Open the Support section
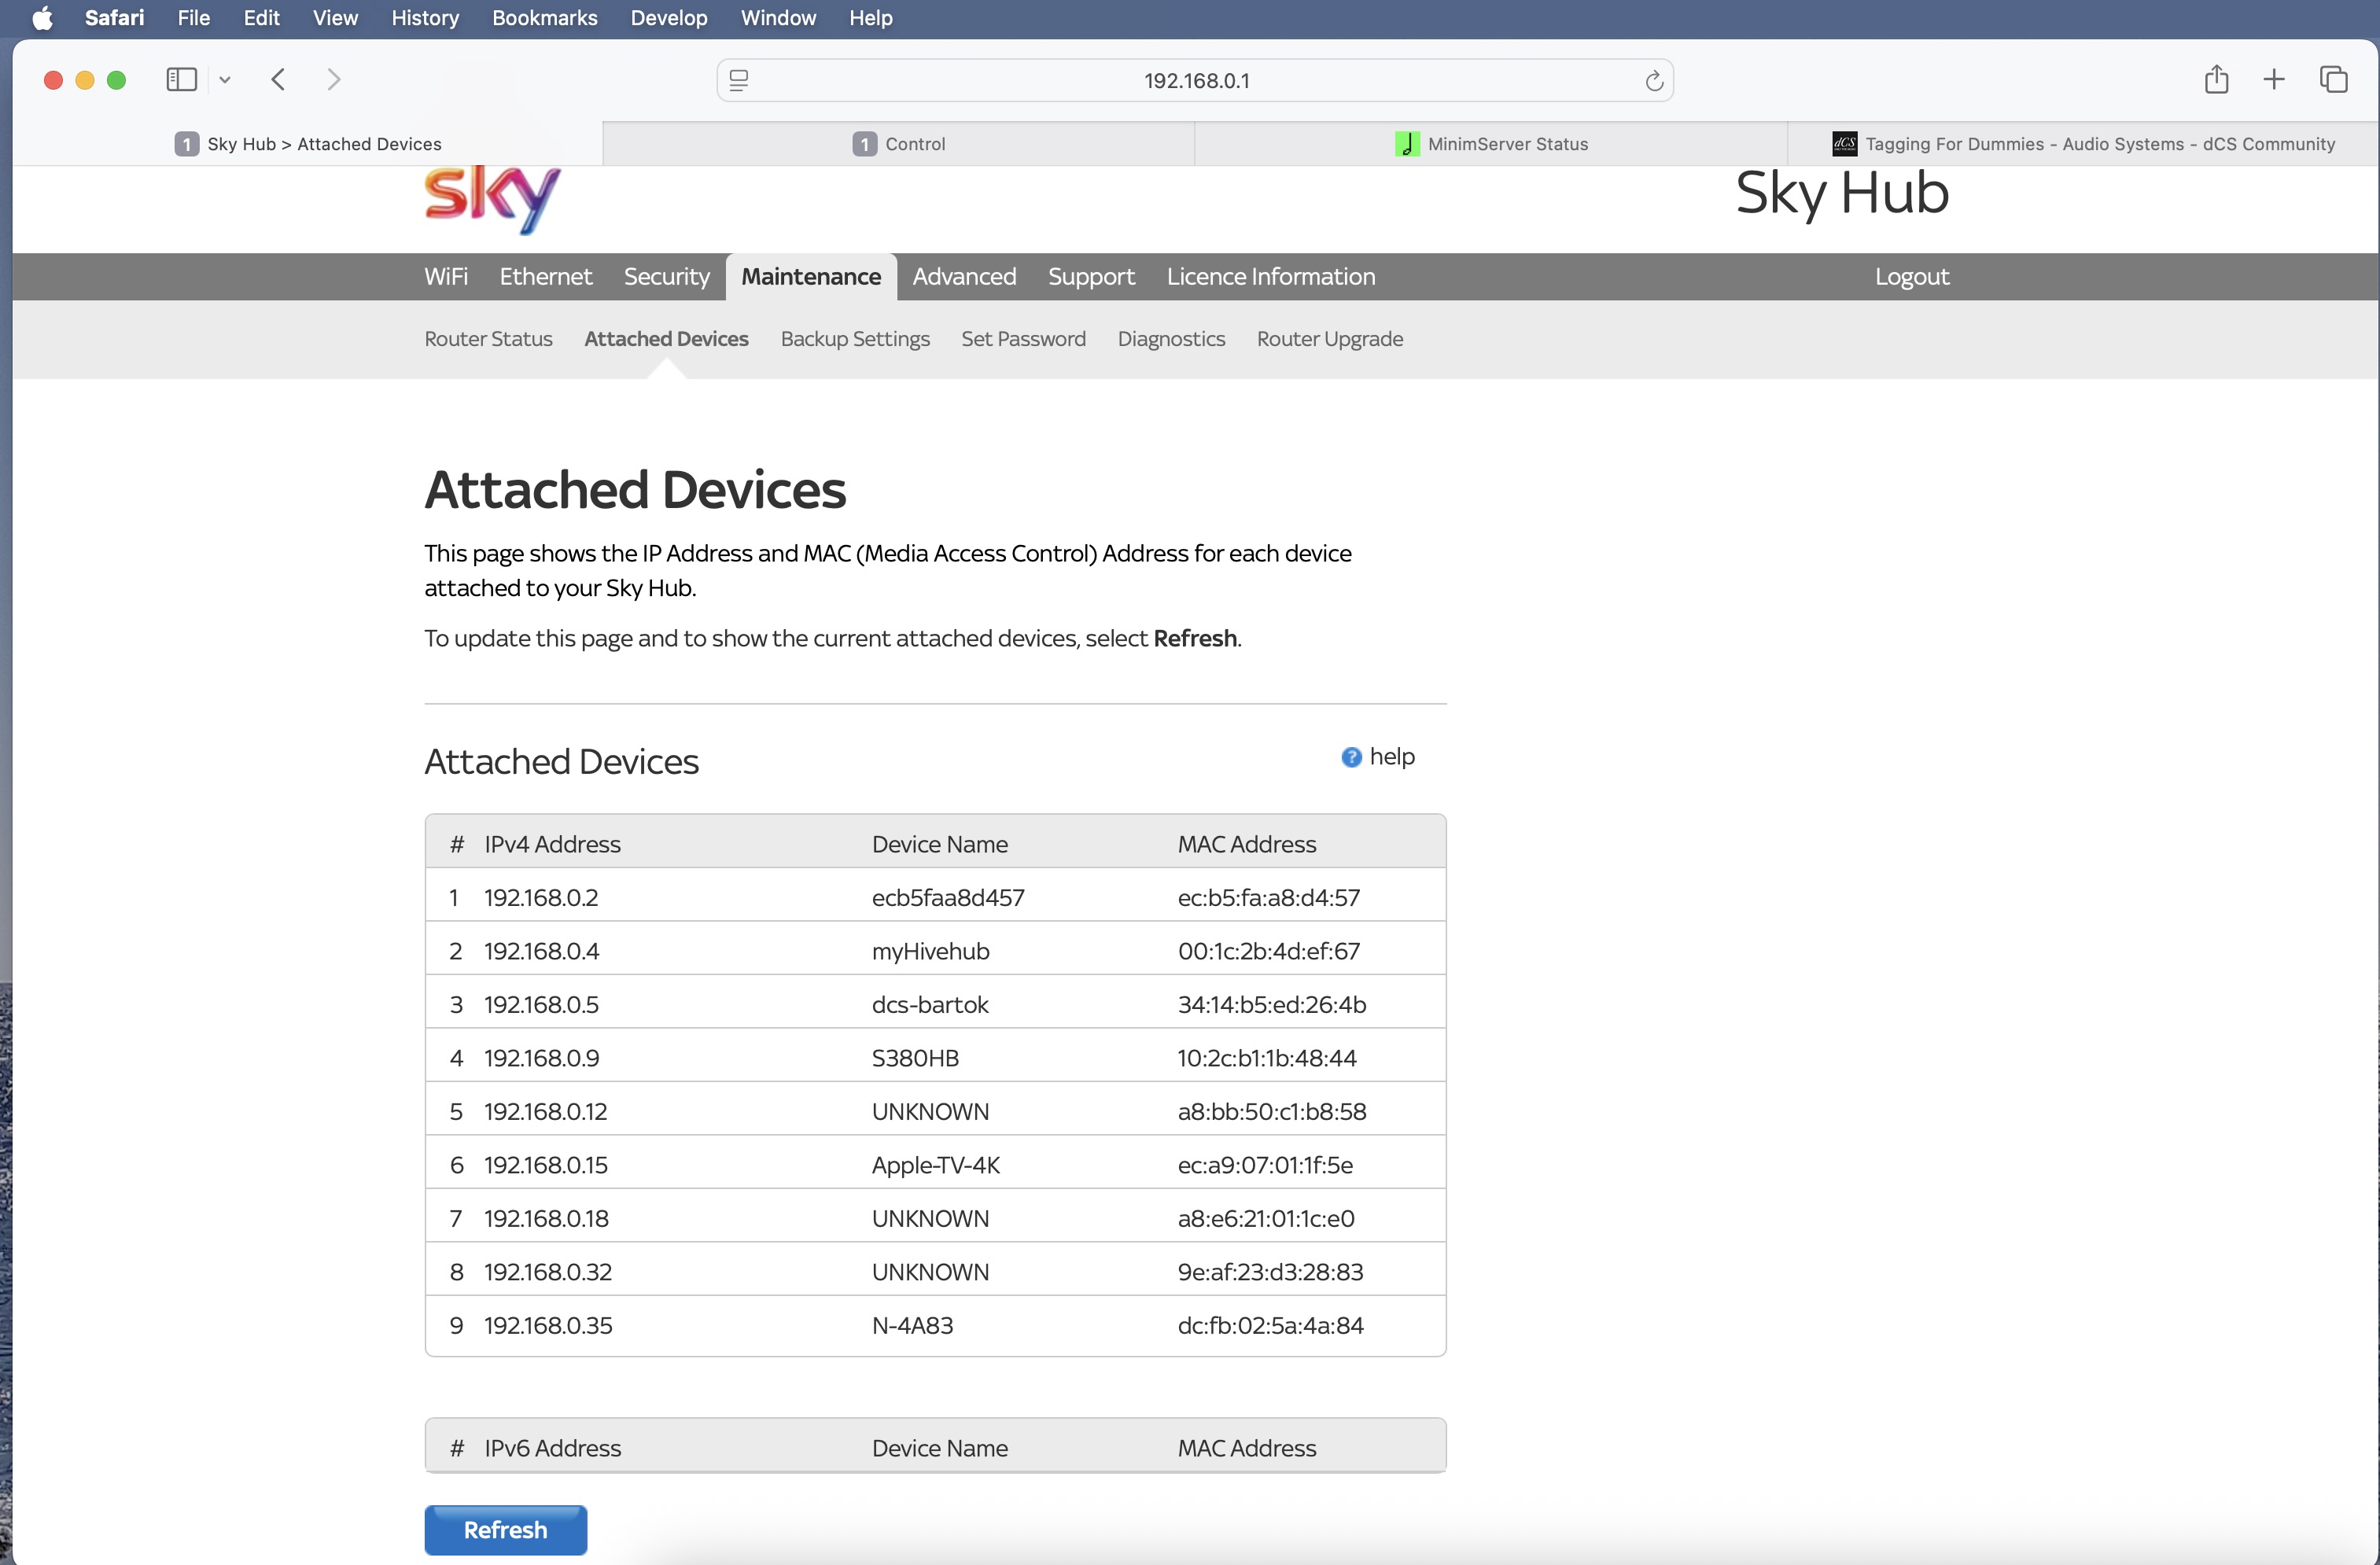This screenshot has height=1565, width=2380. tap(1091, 276)
